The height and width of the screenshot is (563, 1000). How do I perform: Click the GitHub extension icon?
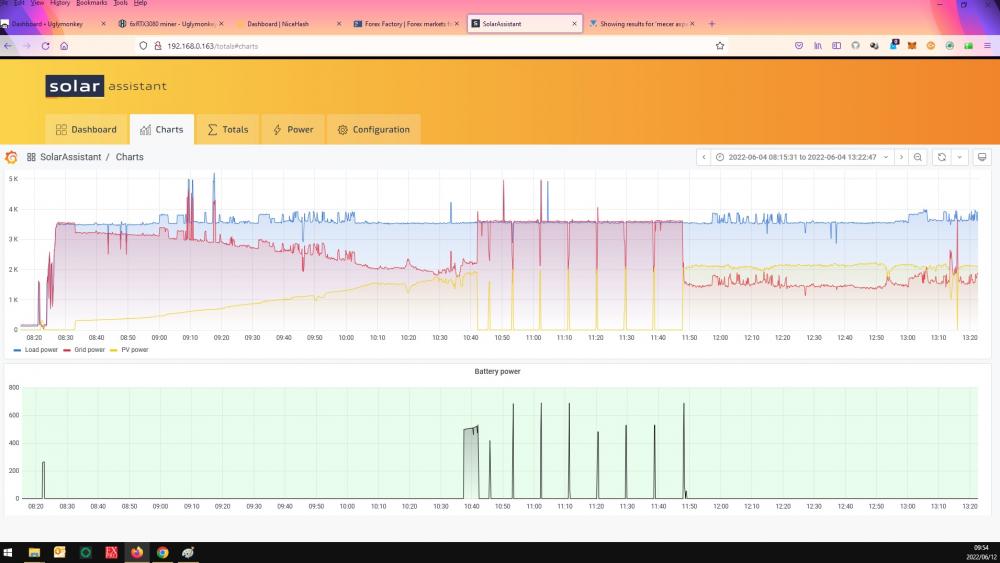[x=855, y=46]
